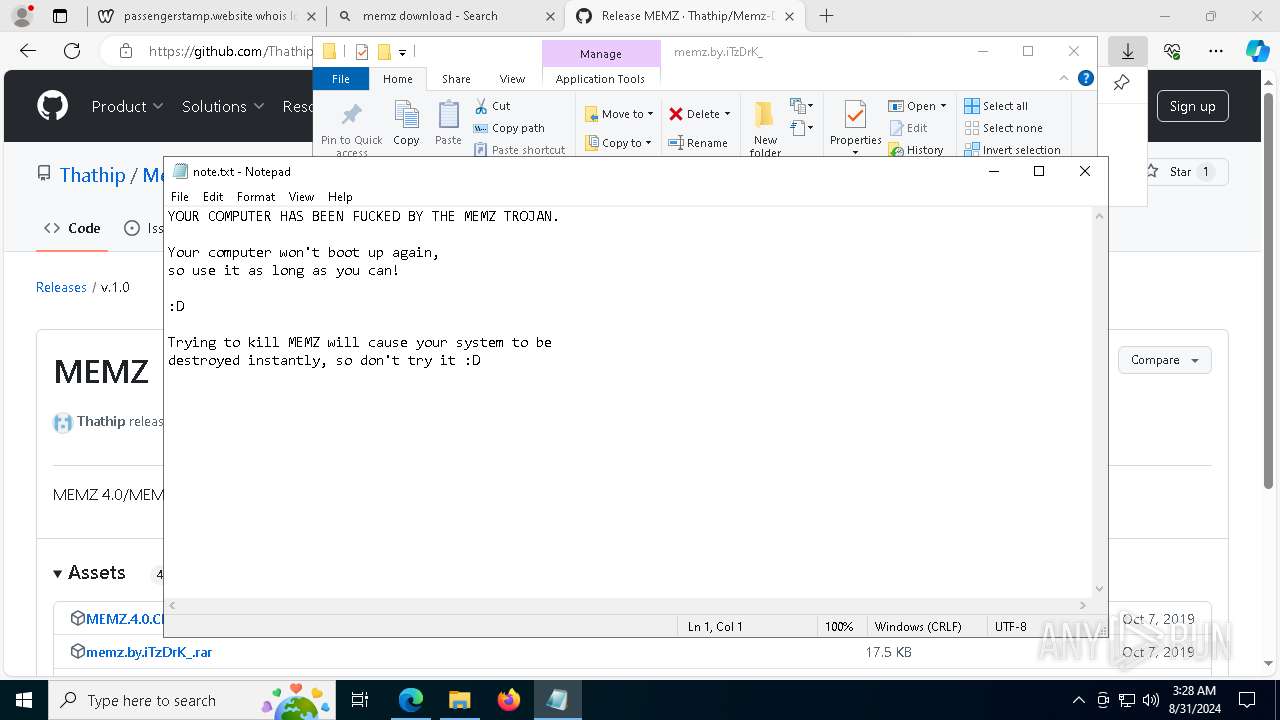The image size is (1280, 720).
Task: Open Explorer help question mark icon
Action: click(x=1085, y=79)
